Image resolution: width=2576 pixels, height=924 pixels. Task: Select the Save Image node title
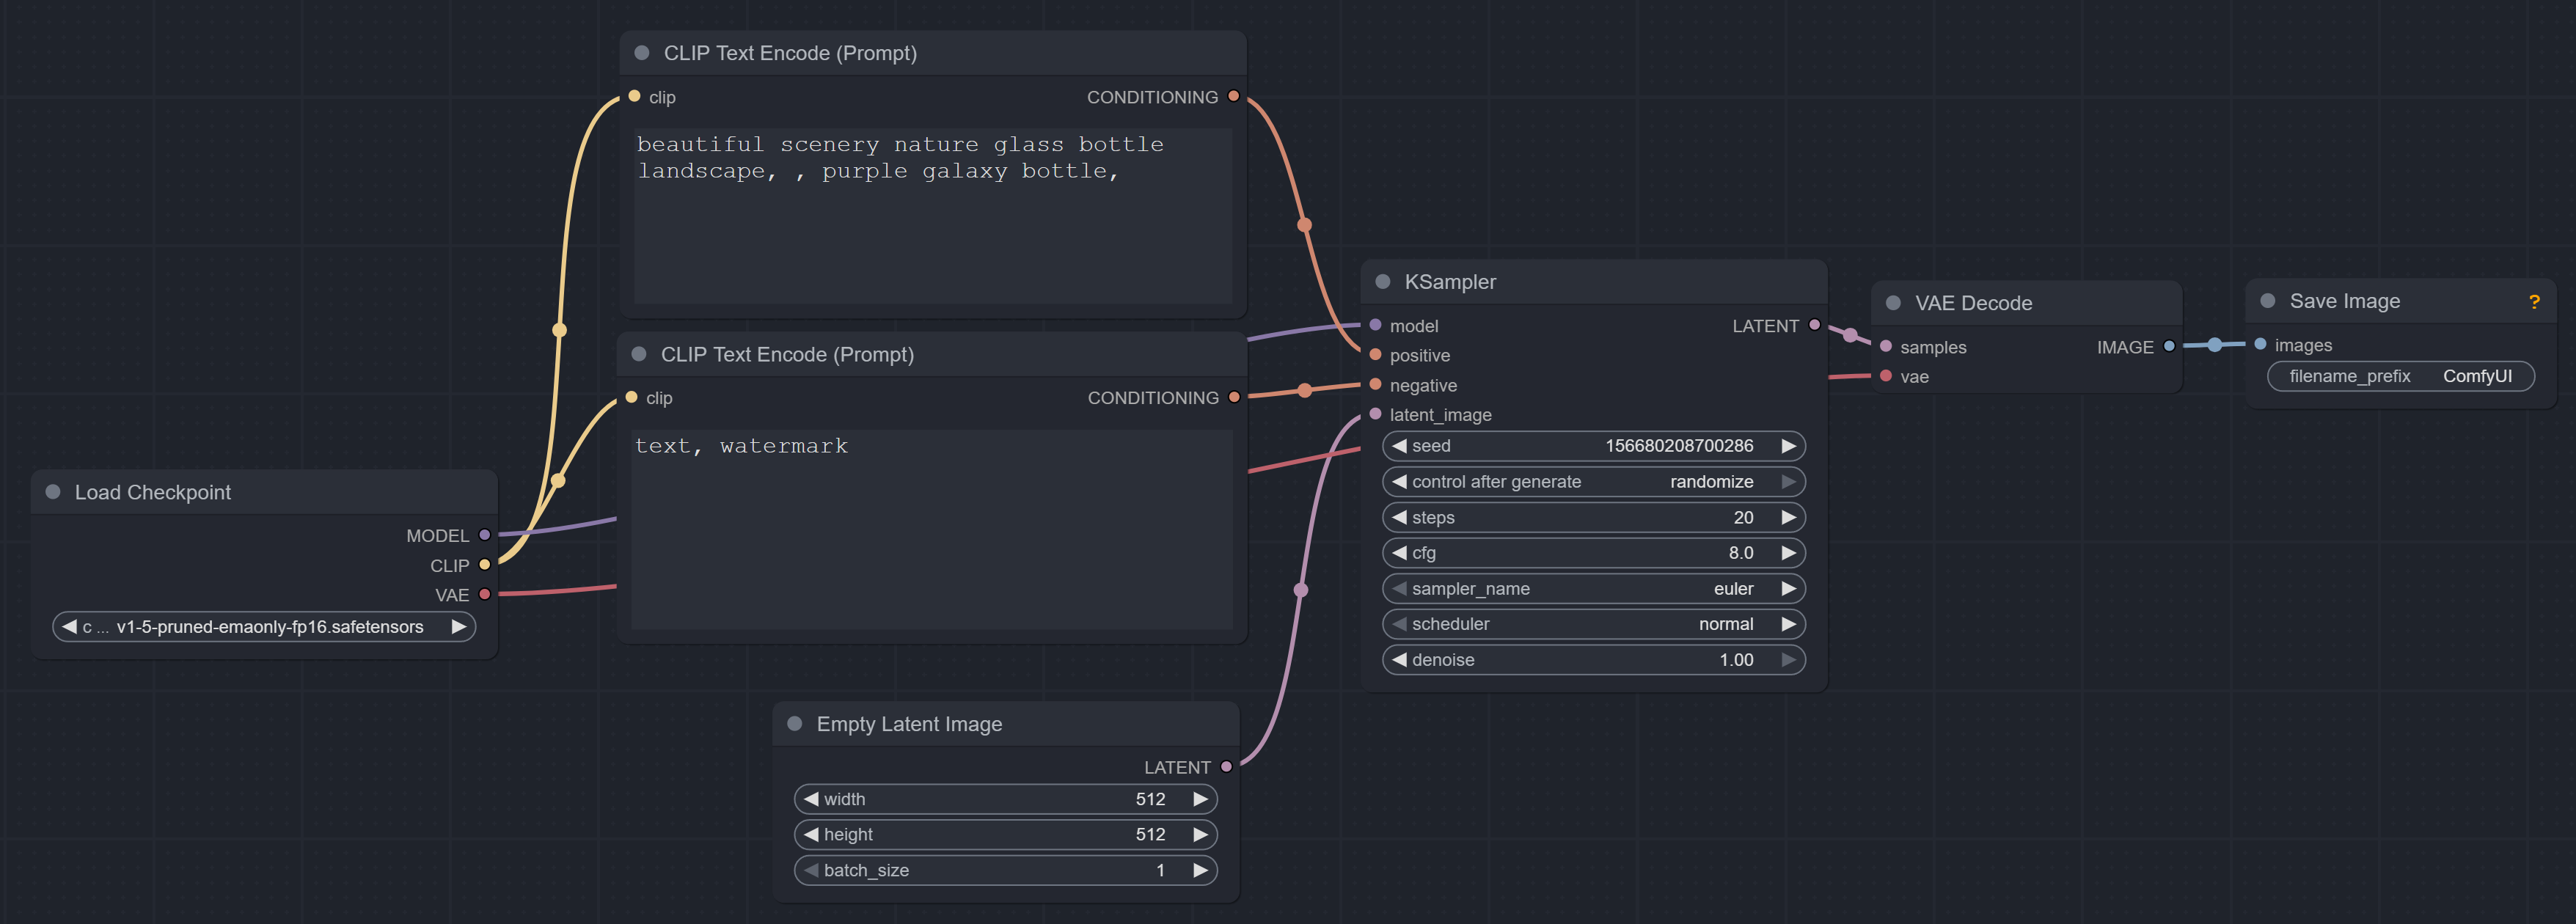[x=2344, y=301]
